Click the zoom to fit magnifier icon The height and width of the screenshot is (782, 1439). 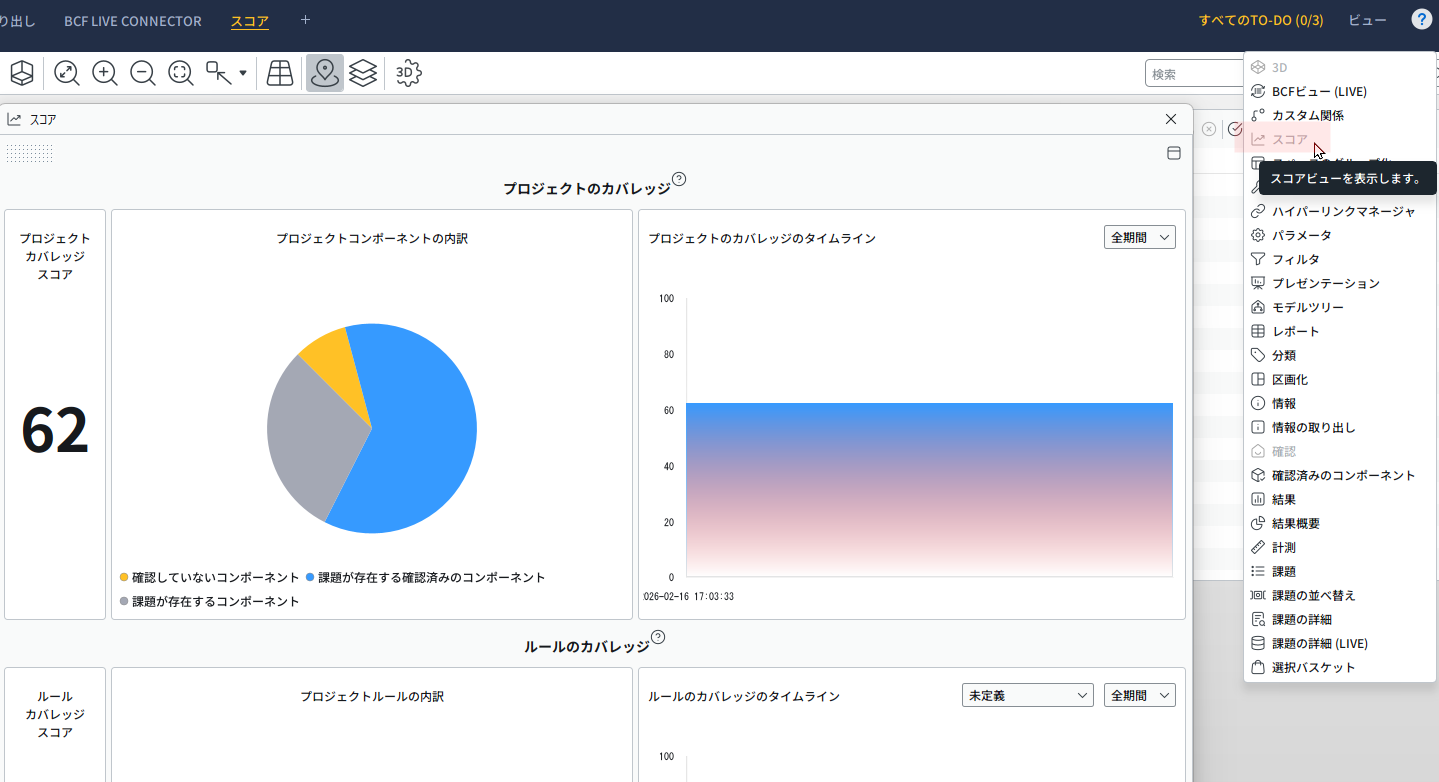pos(67,73)
